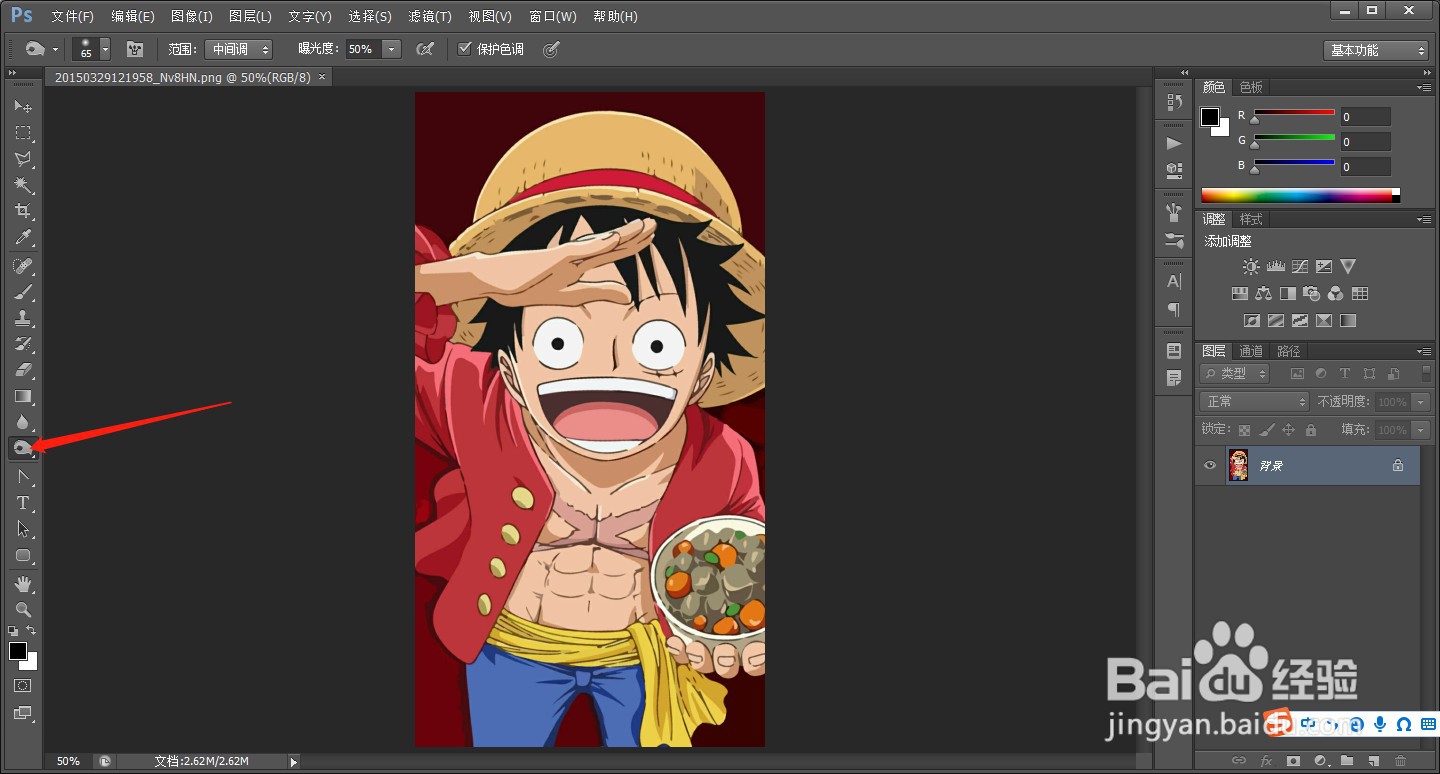Viewport: 1440px width, 774px height.
Task: Enable airbrush mode in options bar
Action: [x=425, y=49]
